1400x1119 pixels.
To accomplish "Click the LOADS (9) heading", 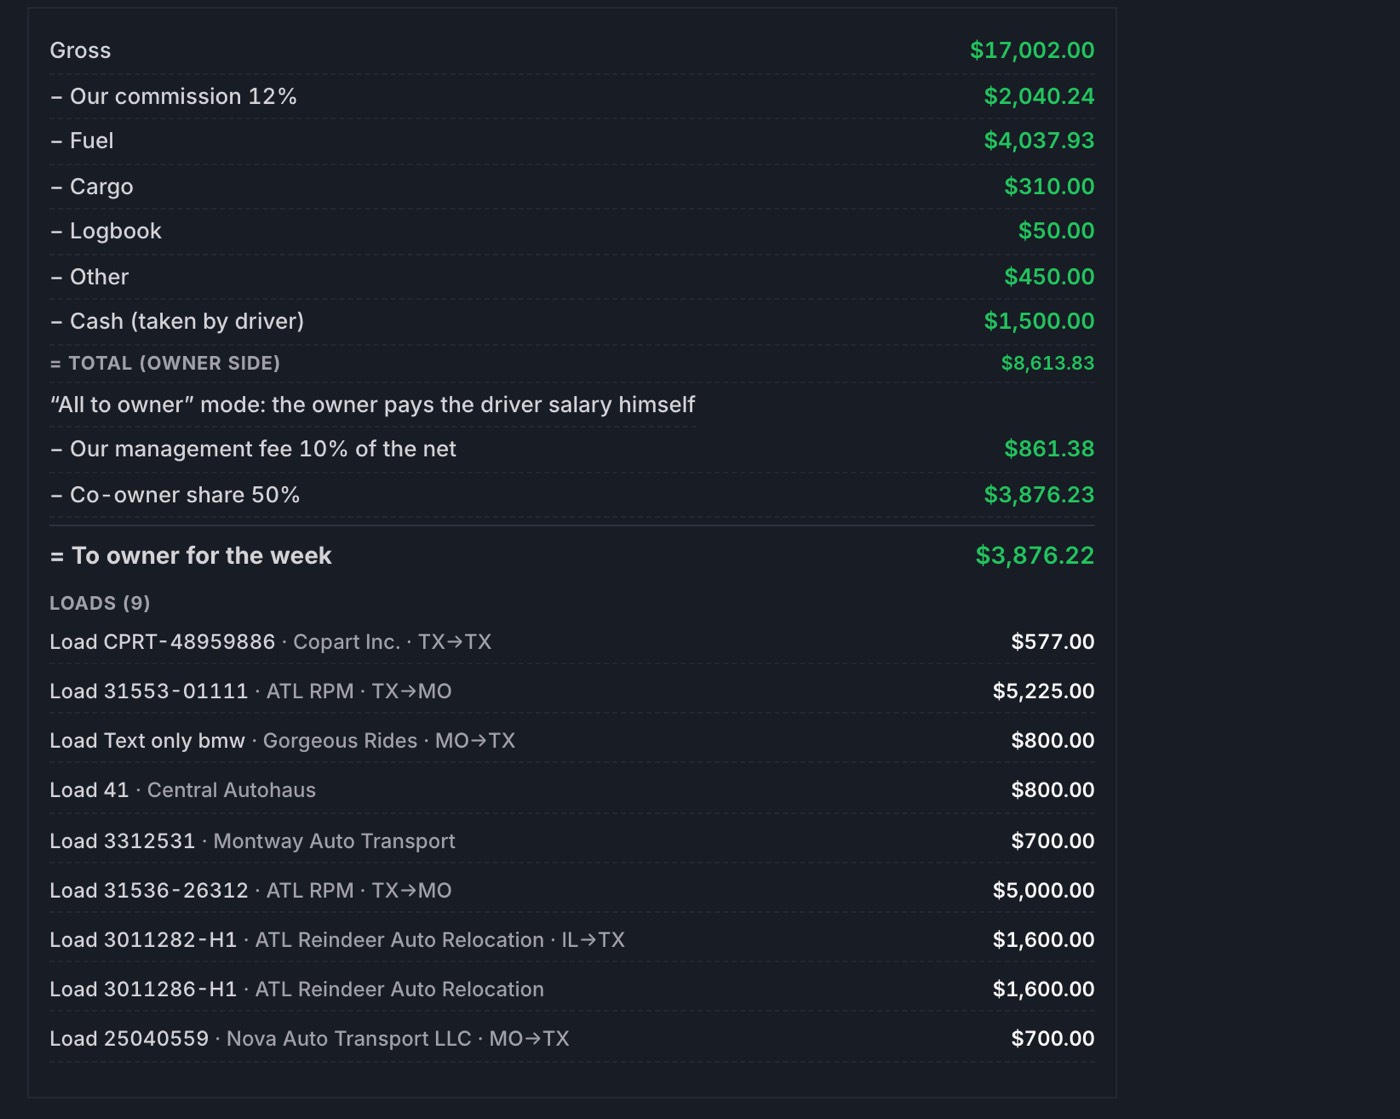I will click(x=100, y=603).
